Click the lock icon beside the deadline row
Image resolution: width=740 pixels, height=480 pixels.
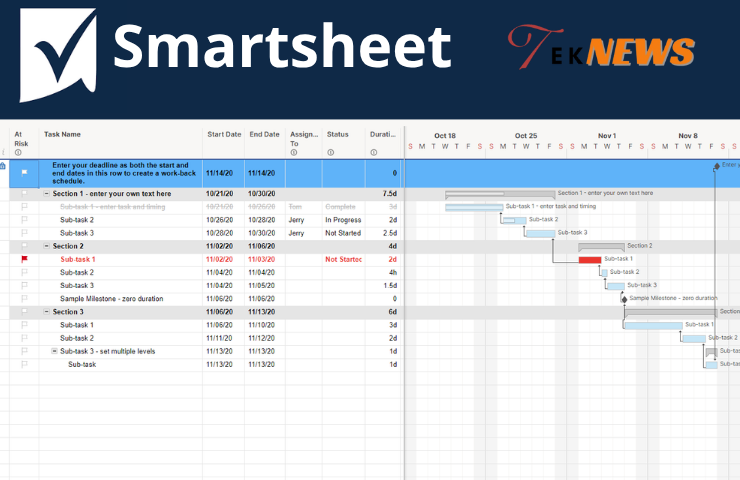coord(3,166)
